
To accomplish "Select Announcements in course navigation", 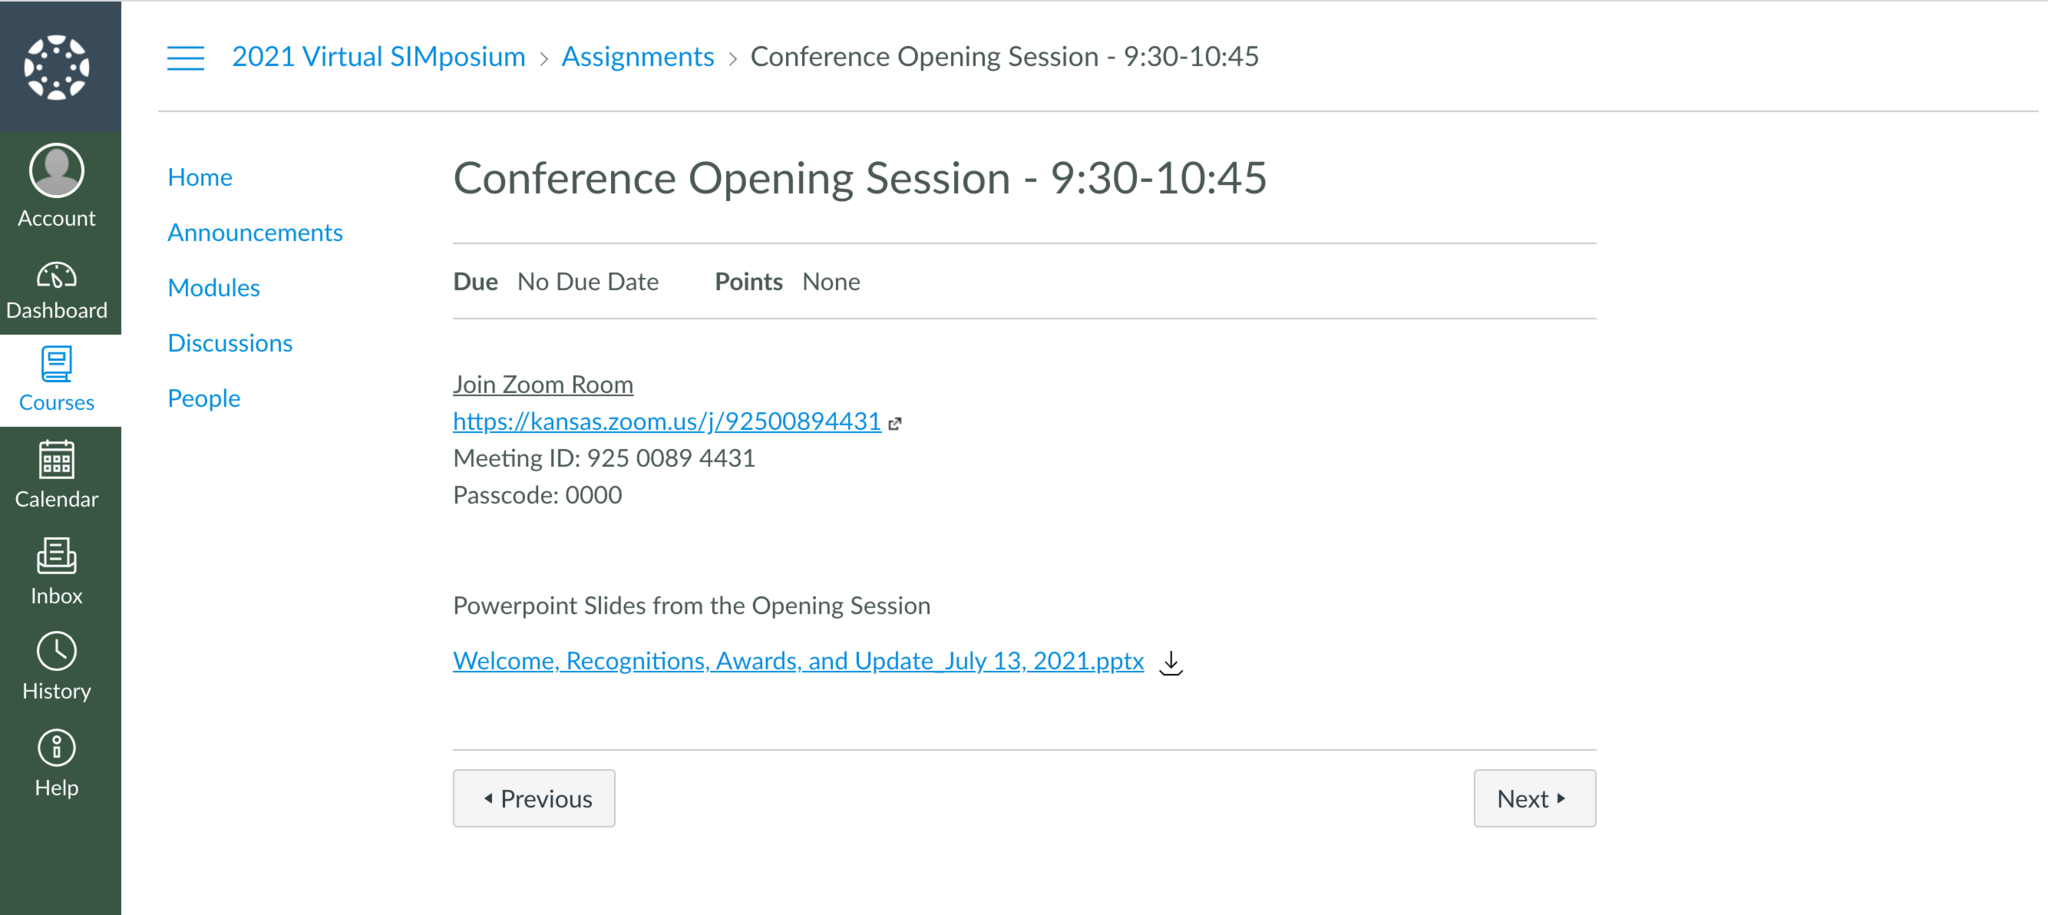I will (x=255, y=233).
